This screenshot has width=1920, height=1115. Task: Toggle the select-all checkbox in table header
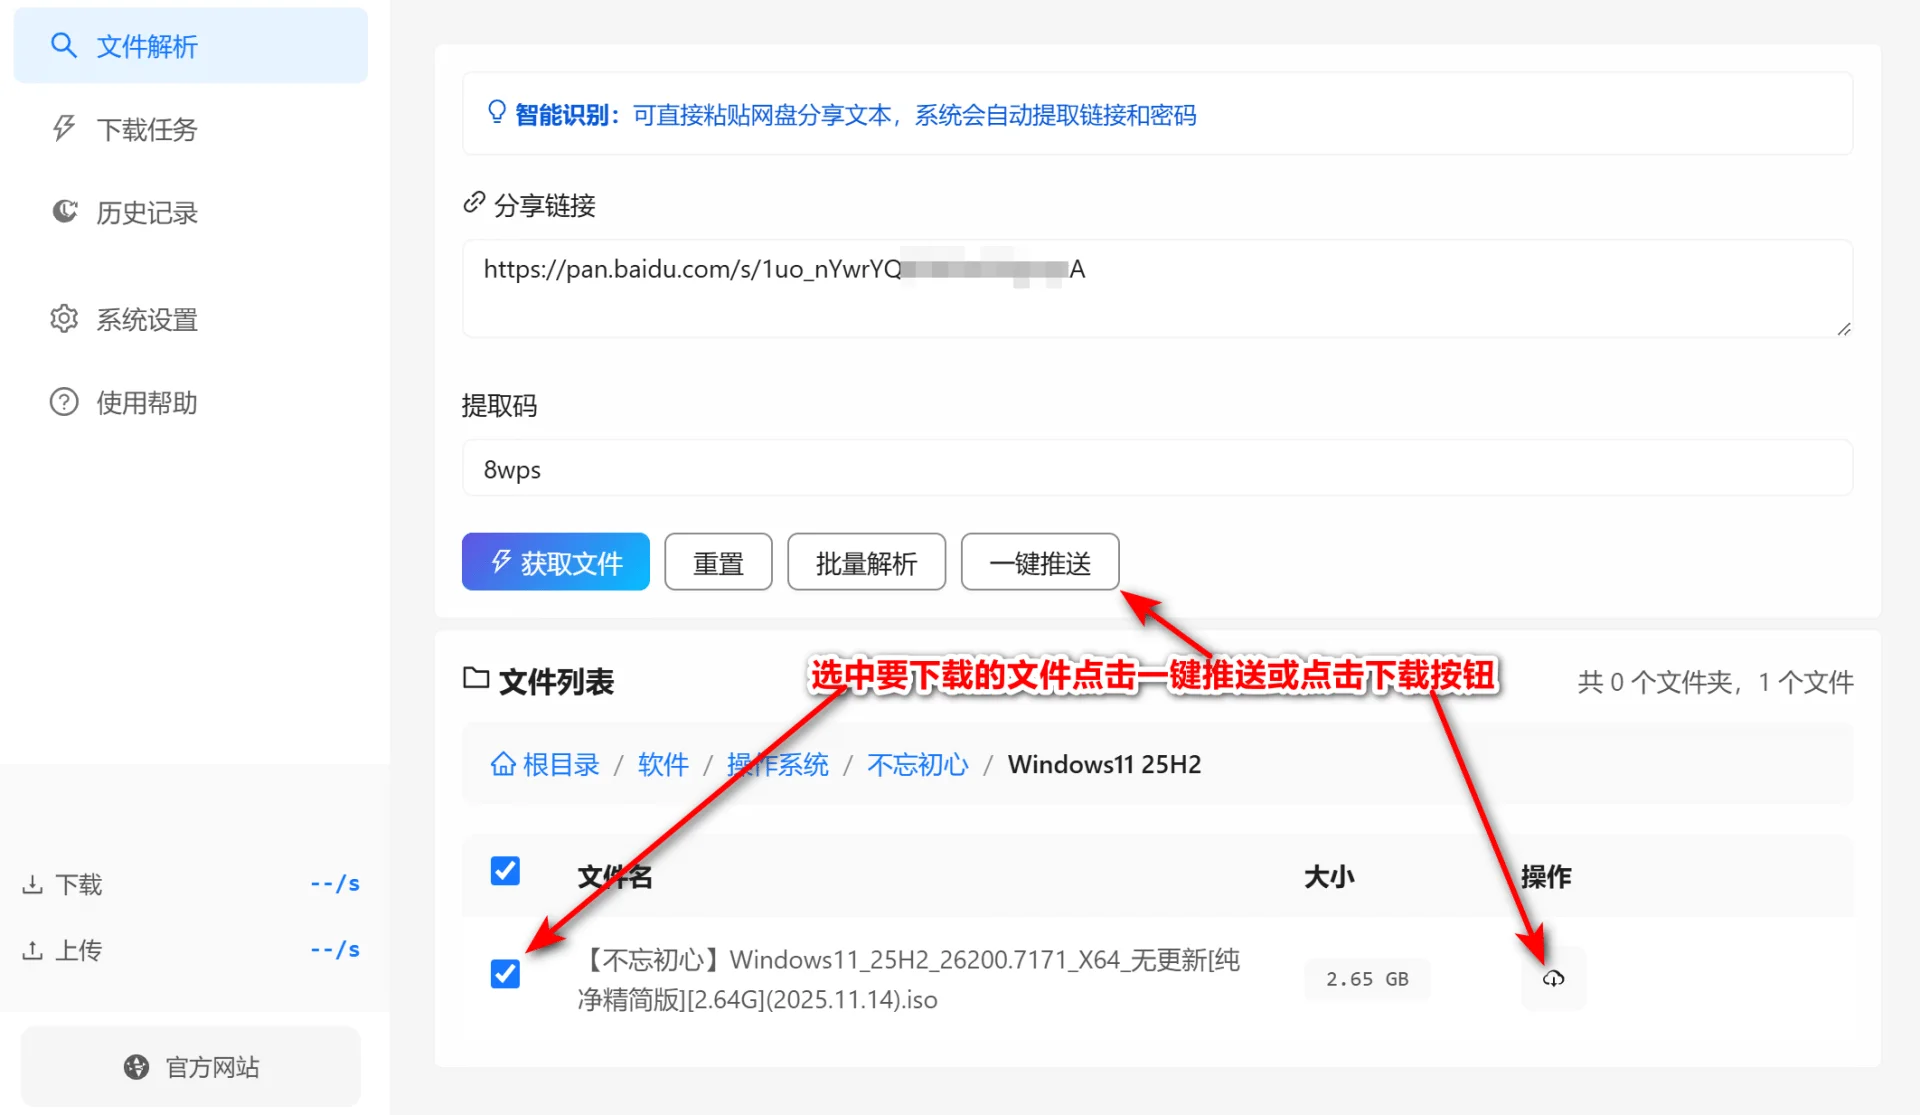[x=505, y=871]
